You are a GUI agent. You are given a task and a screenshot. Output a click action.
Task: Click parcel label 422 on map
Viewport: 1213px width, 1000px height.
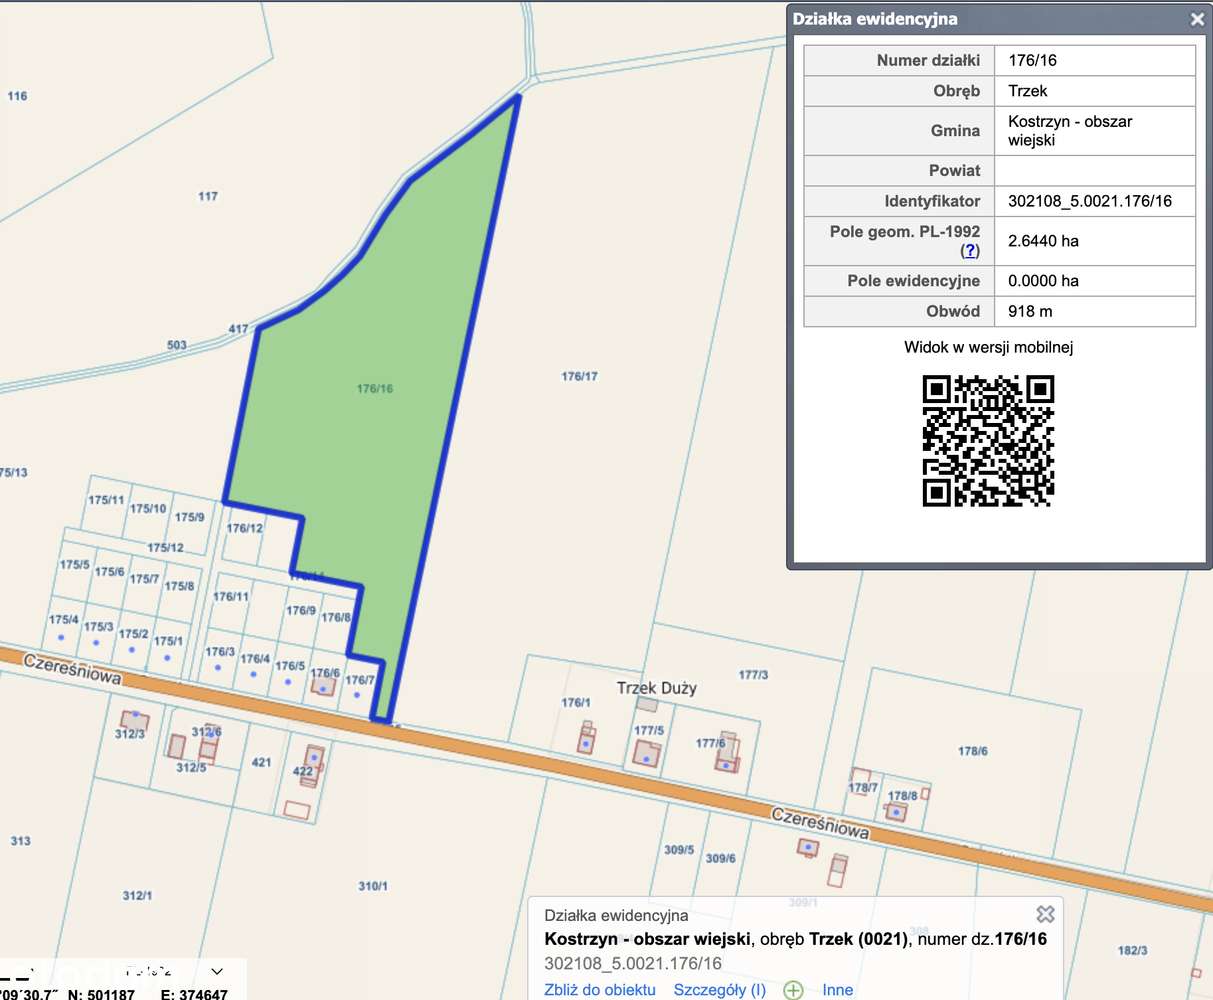[x=302, y=771]
